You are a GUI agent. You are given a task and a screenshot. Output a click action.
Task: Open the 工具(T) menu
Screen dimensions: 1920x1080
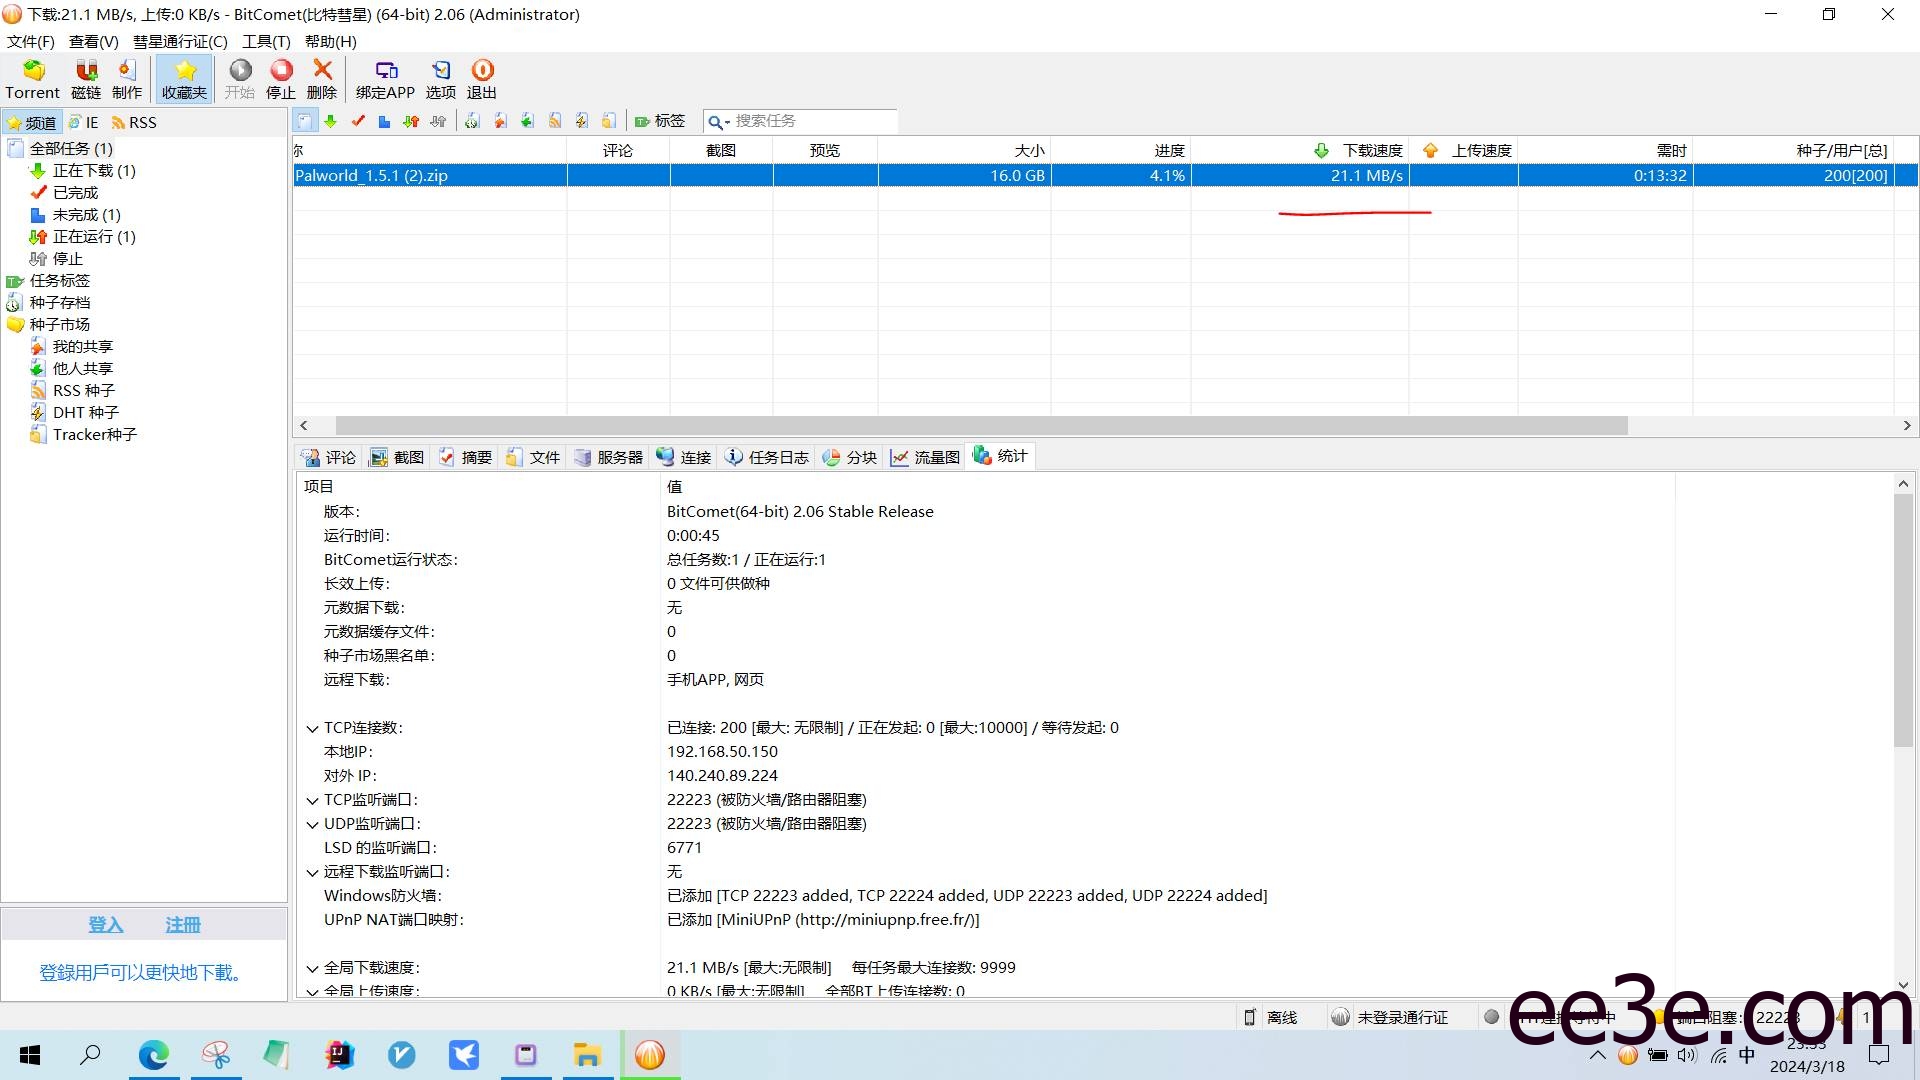pos(264,41)
